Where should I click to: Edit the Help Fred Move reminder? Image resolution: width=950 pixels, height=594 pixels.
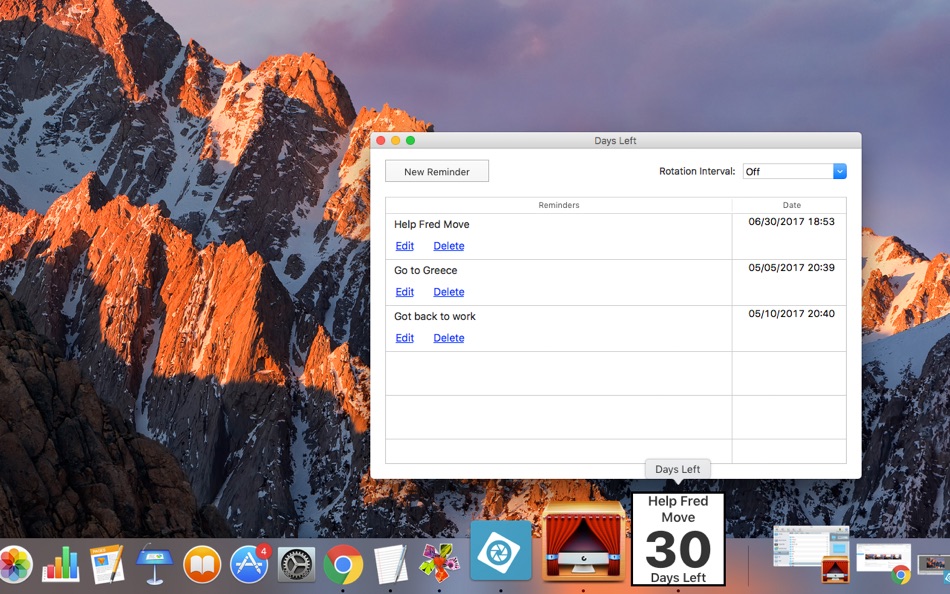pyautogui.click(x=404, y=246)
